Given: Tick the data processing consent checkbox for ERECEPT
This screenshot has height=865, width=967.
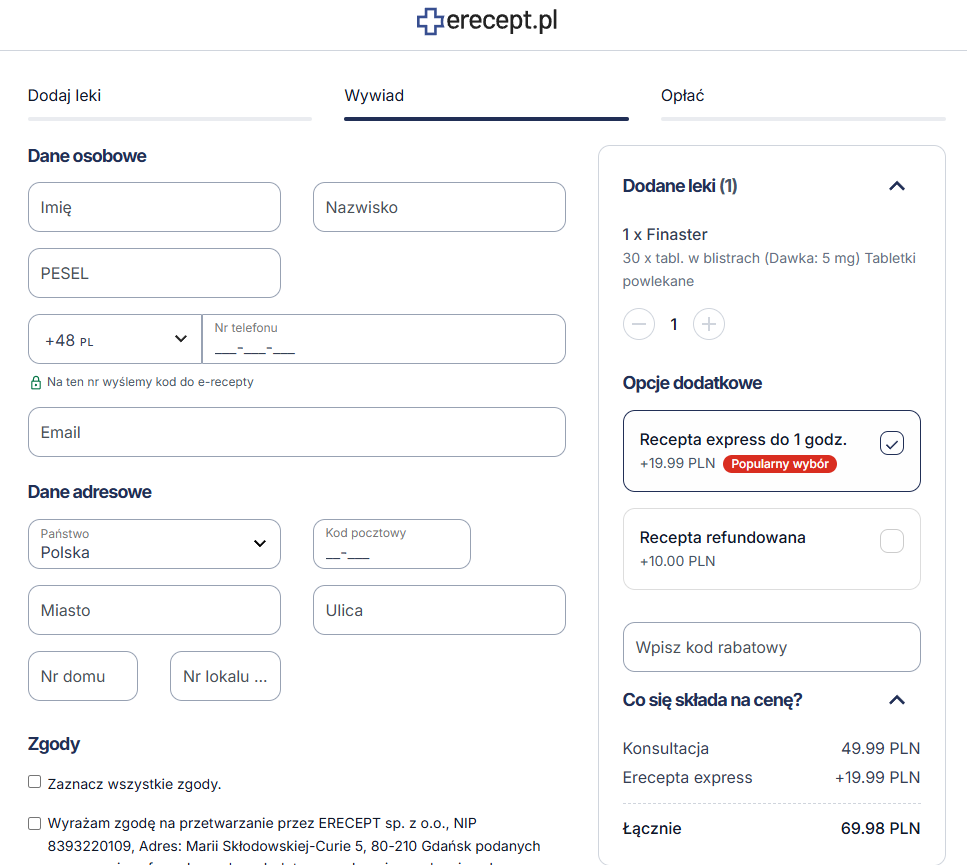Looking at the screenshot, I should tap(35, 823).
